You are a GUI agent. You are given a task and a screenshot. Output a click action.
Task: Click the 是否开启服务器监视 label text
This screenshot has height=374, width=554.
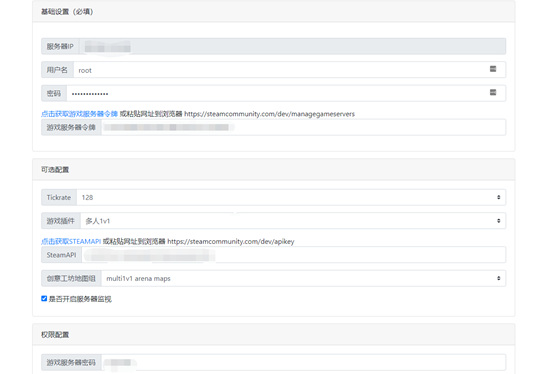(80, 299)
